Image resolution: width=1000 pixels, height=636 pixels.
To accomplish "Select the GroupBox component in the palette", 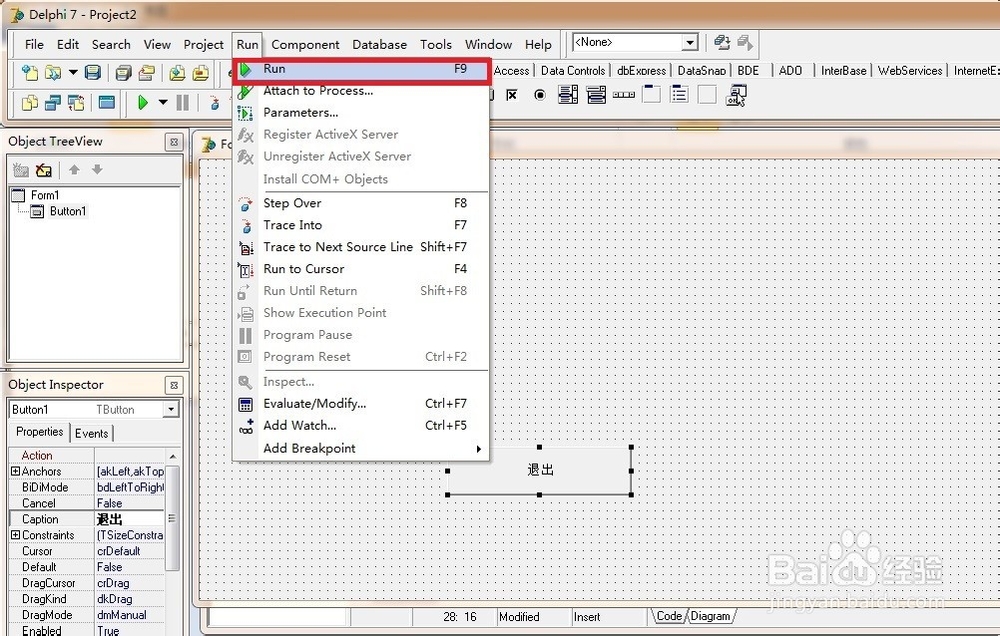I will tap(651, 95).
